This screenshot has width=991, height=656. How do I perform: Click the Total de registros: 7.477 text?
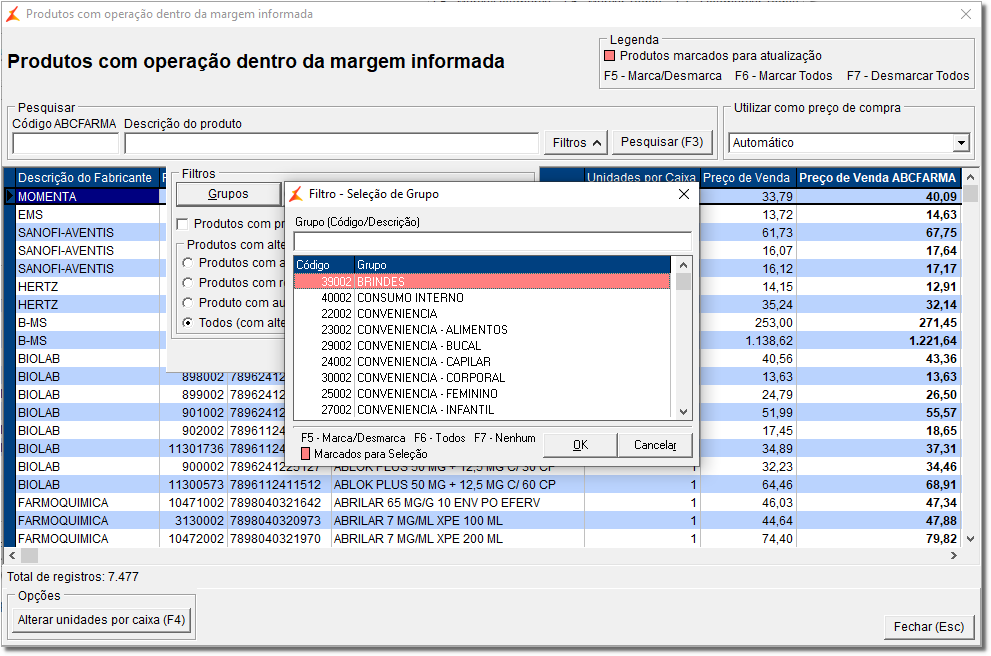[x=73, y=576]
